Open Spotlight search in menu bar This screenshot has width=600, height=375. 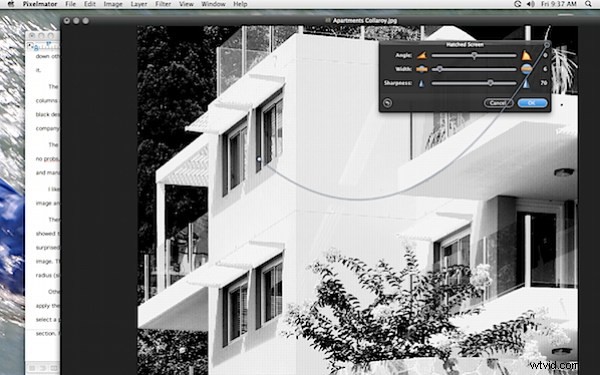click(x=588, y=4)
